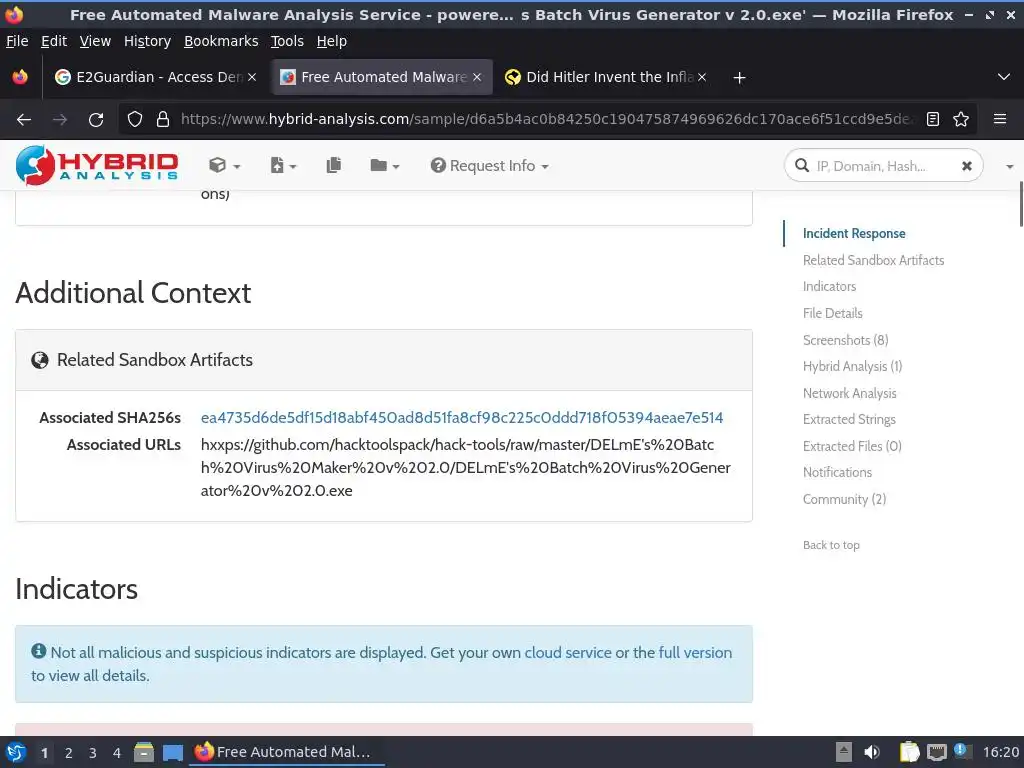The height and width of the screenshot is (768, 1024).
Task: Open the File menu
Action: tap(17, 41)
